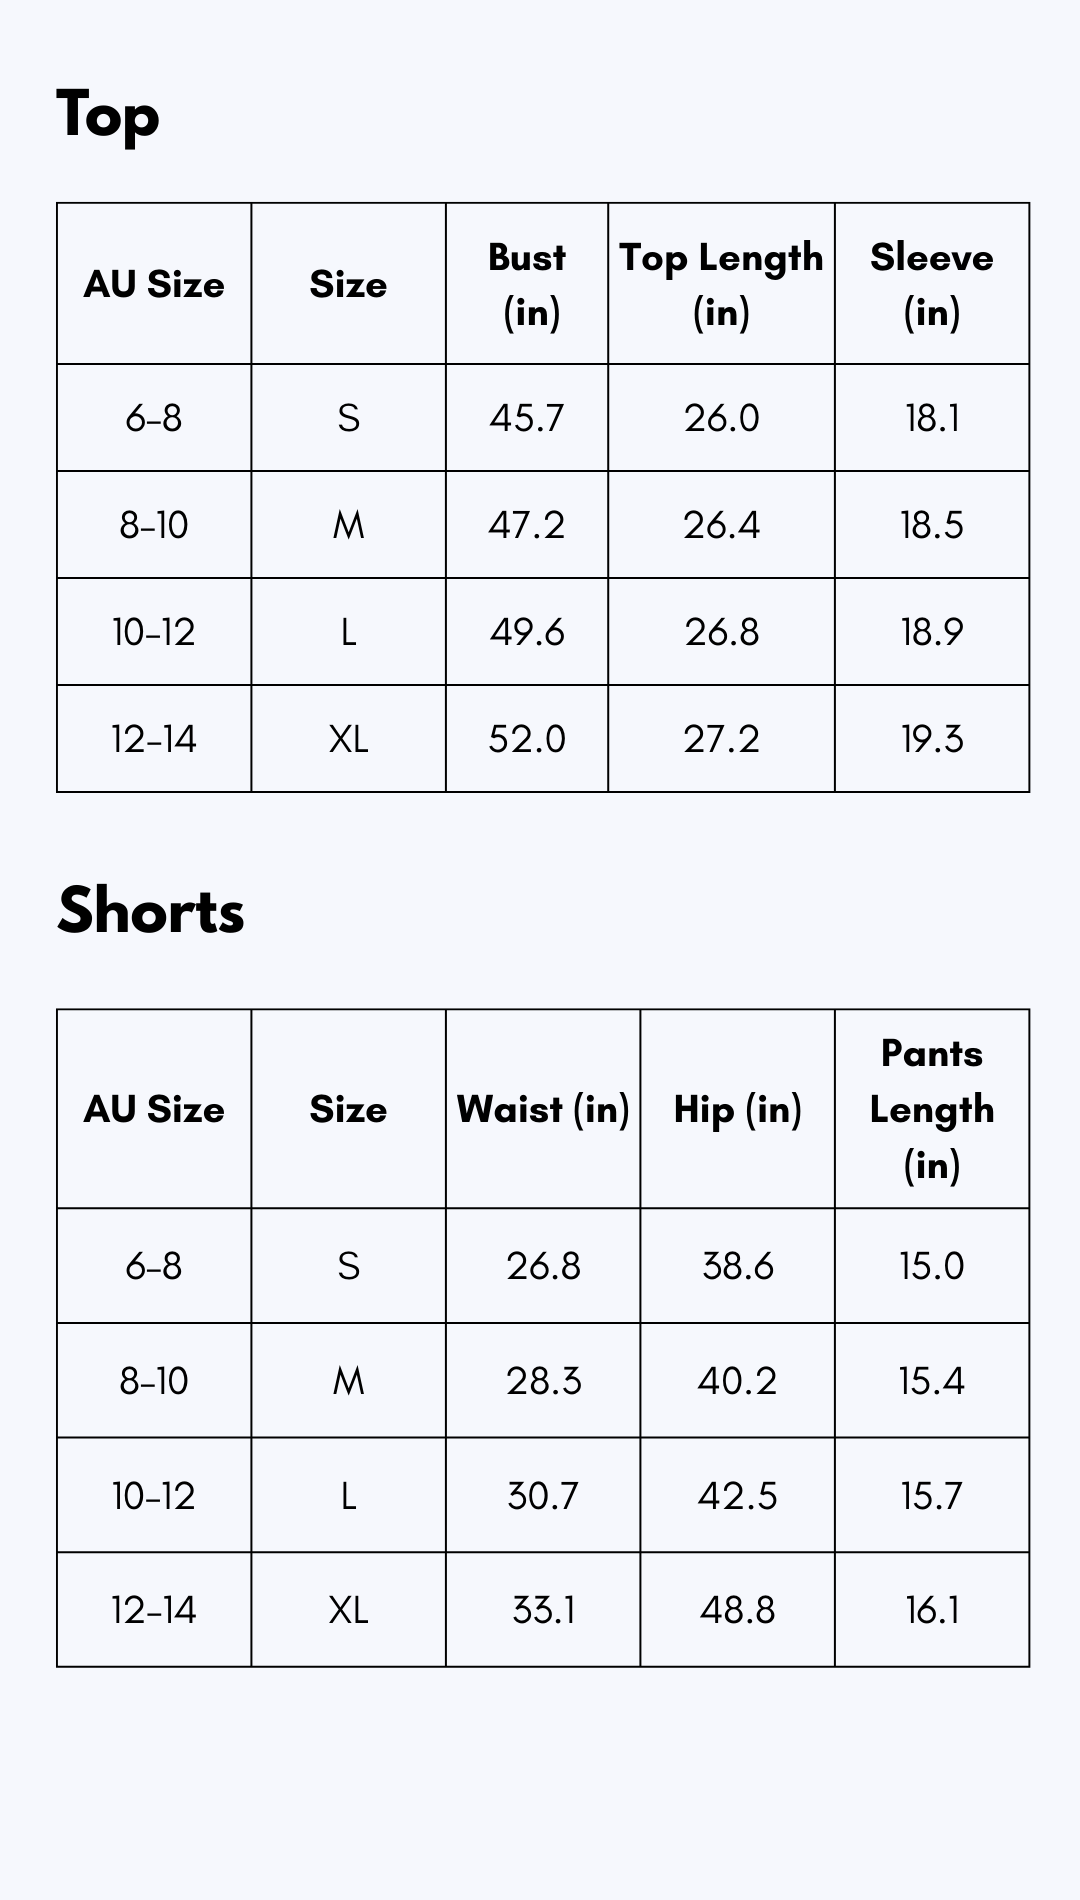Click the "Shorts" section heading
Viewport: 1080px width, 1900px height.
pyautogui.click(x=151, y=911)
